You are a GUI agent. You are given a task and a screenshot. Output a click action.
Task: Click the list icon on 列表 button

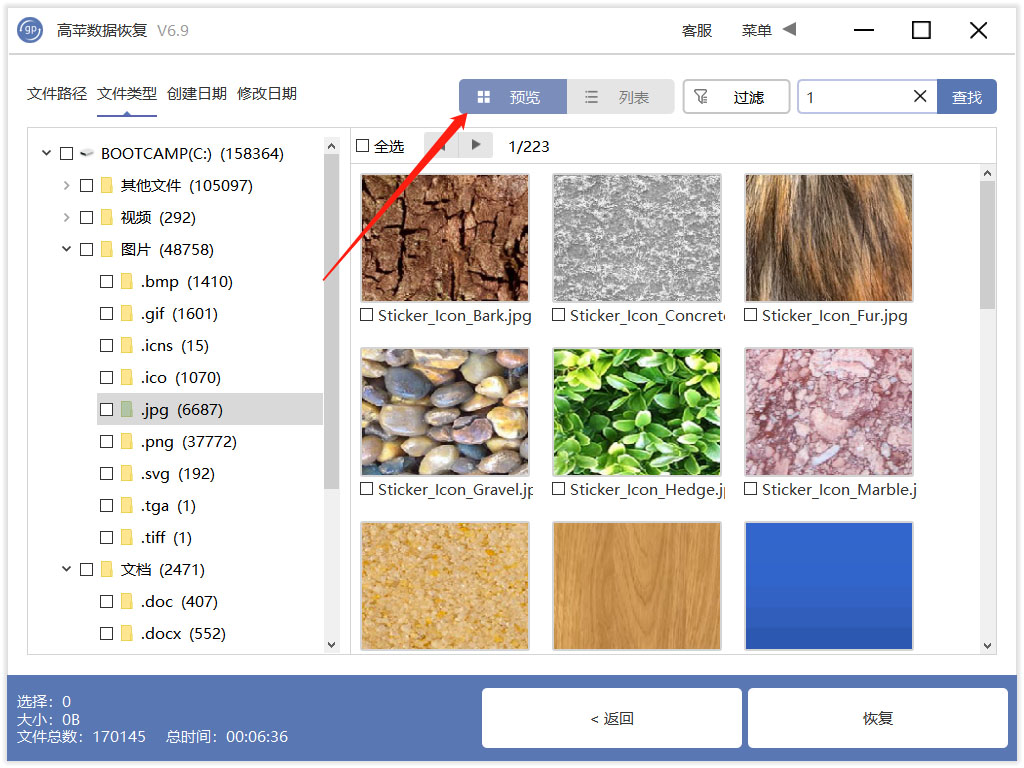(x=591, y=97)
